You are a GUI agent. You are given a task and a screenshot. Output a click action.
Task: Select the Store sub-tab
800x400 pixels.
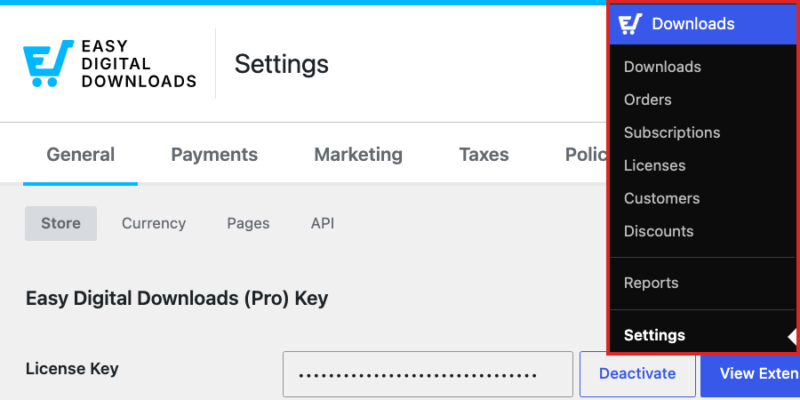[61, 223]
